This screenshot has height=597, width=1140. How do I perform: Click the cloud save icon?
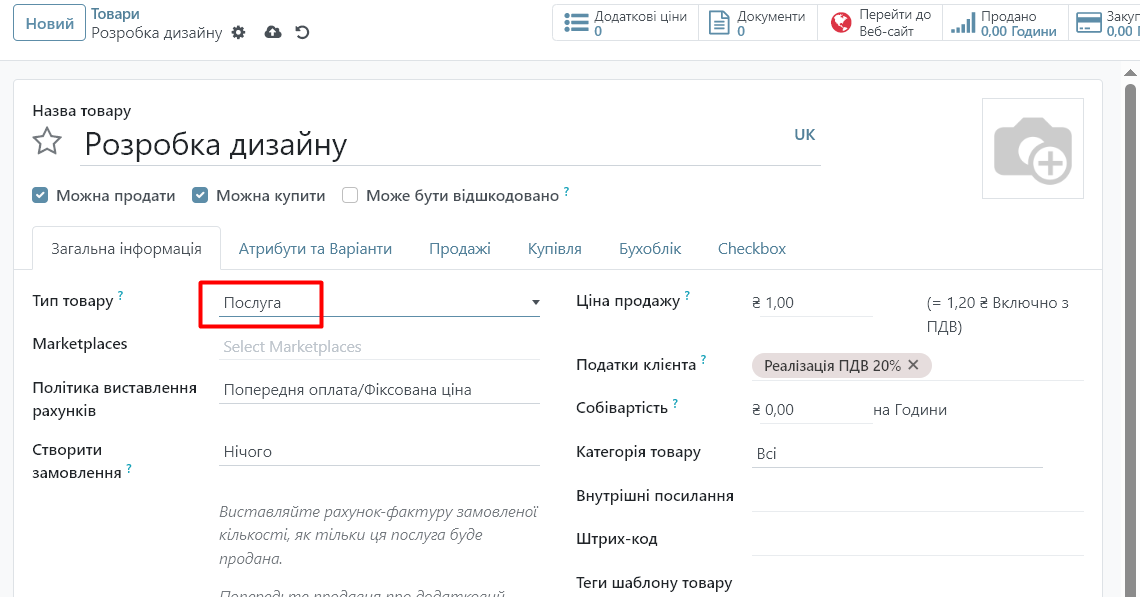[272, 33]
